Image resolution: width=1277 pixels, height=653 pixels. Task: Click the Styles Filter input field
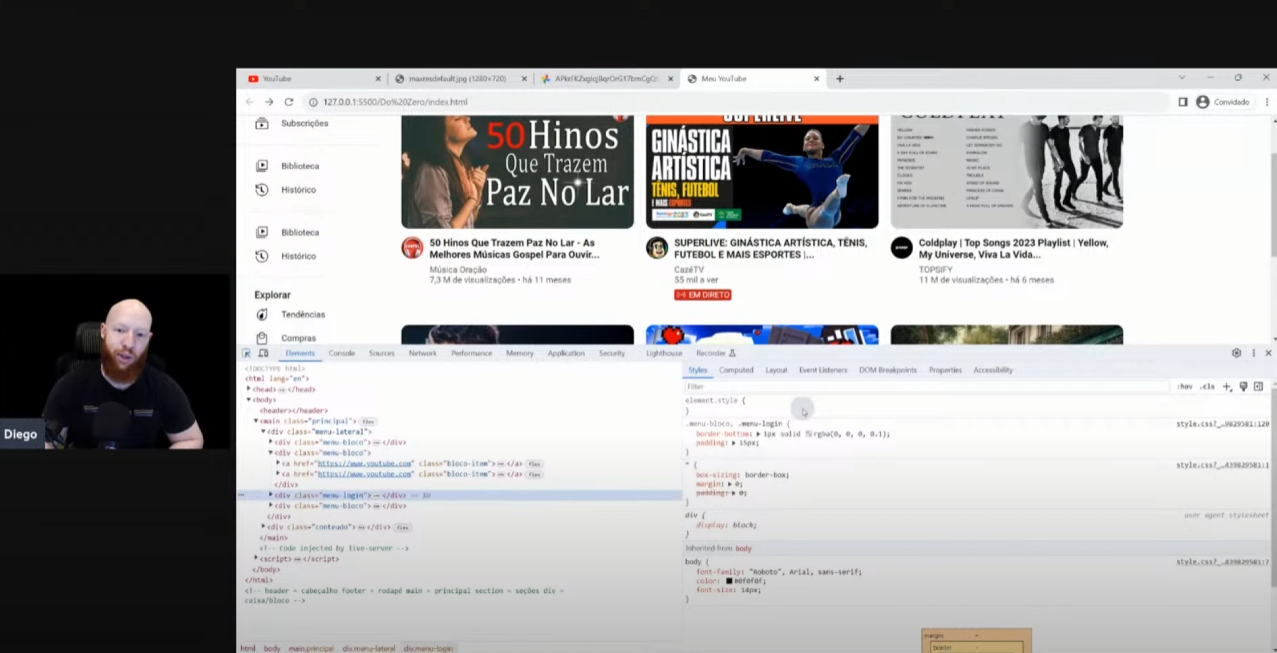(926, 386)
